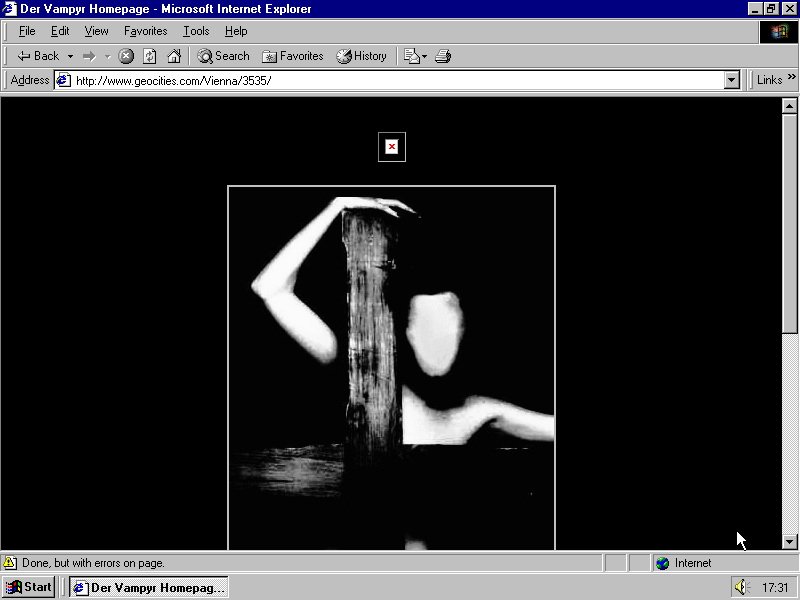This screenshot has height=600, width=800.
Task: Click the Windows Start button
Action: coord(29,587)
